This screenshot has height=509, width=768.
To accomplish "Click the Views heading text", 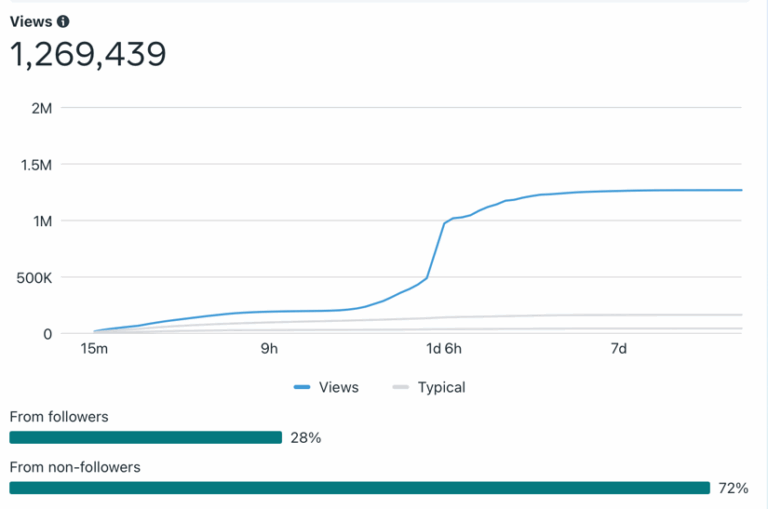I will [x=31, y=22].
